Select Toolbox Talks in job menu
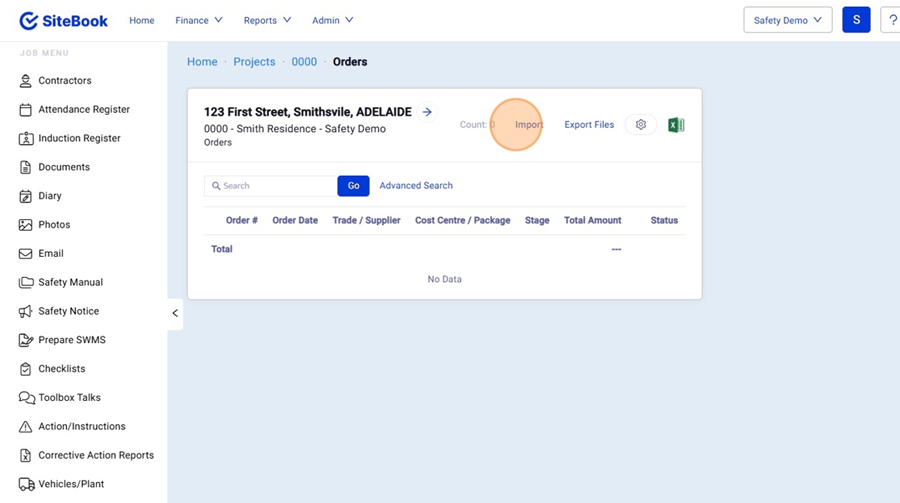Image resolution: width=900 pixels, height=503 pixels. tap(69, 398)
